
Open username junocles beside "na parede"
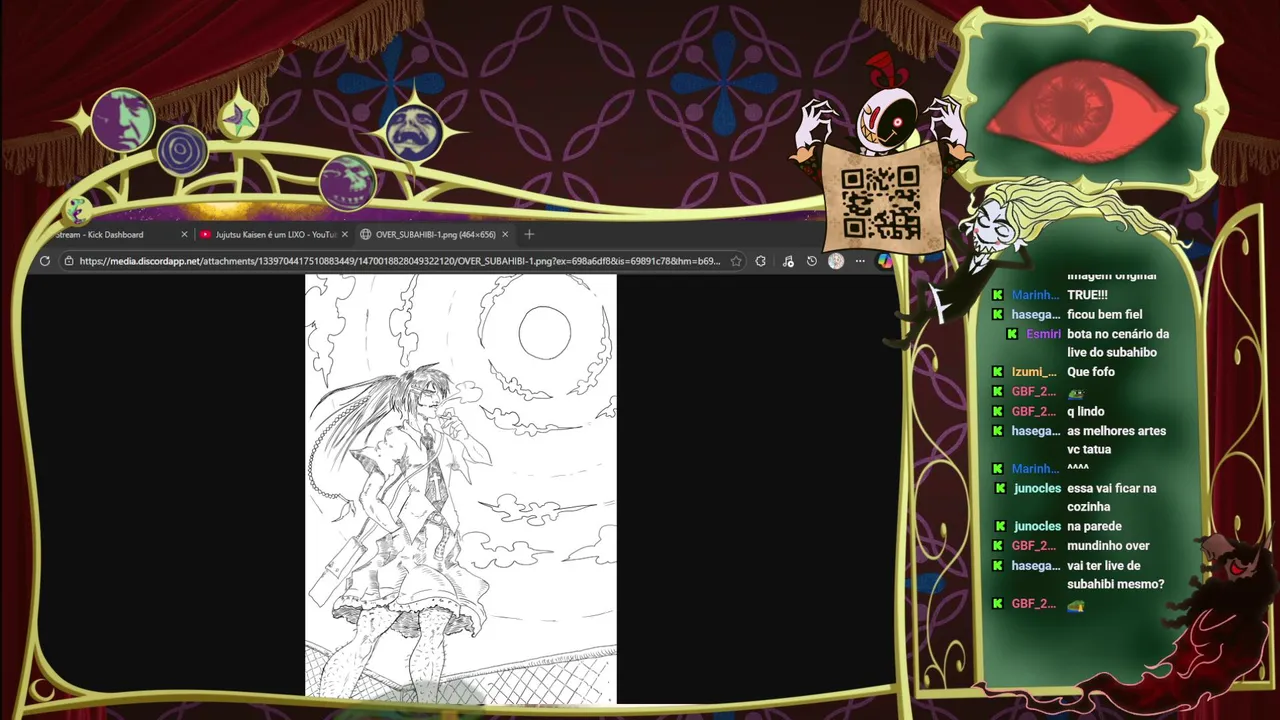[1037, 526]
